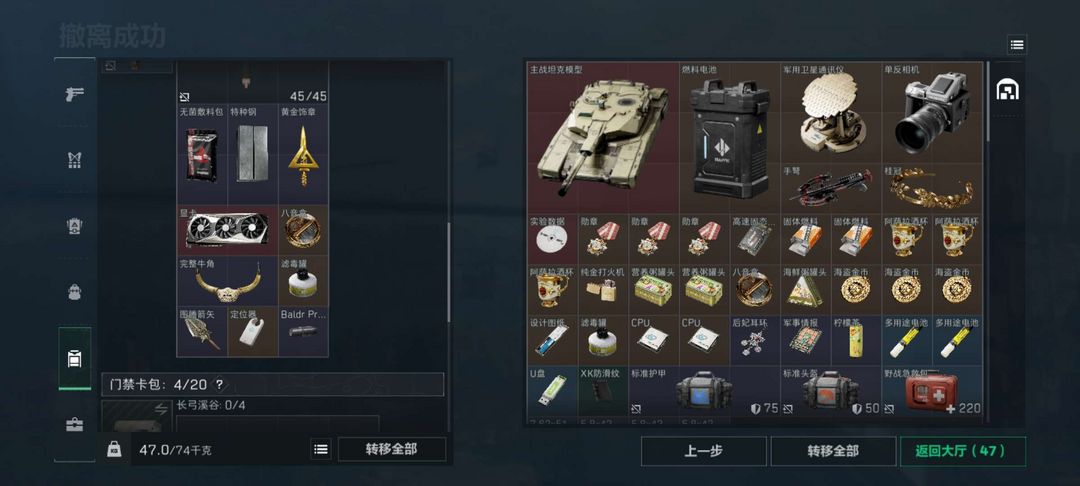Viewport: 1080px width, 486px height.
Task: Open the secure case sidebar icon
Action: tap(74, 425)
